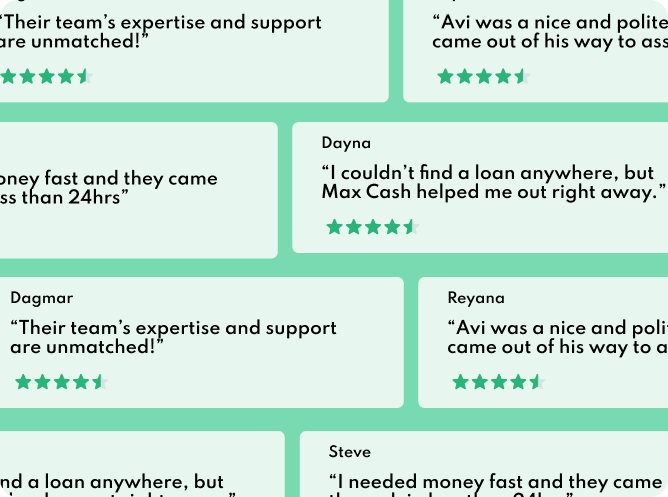The width and height of the screenshot is (668, 497).
Task: Click the star rating under Dagmar's review
Action: [x=60, y=381]
